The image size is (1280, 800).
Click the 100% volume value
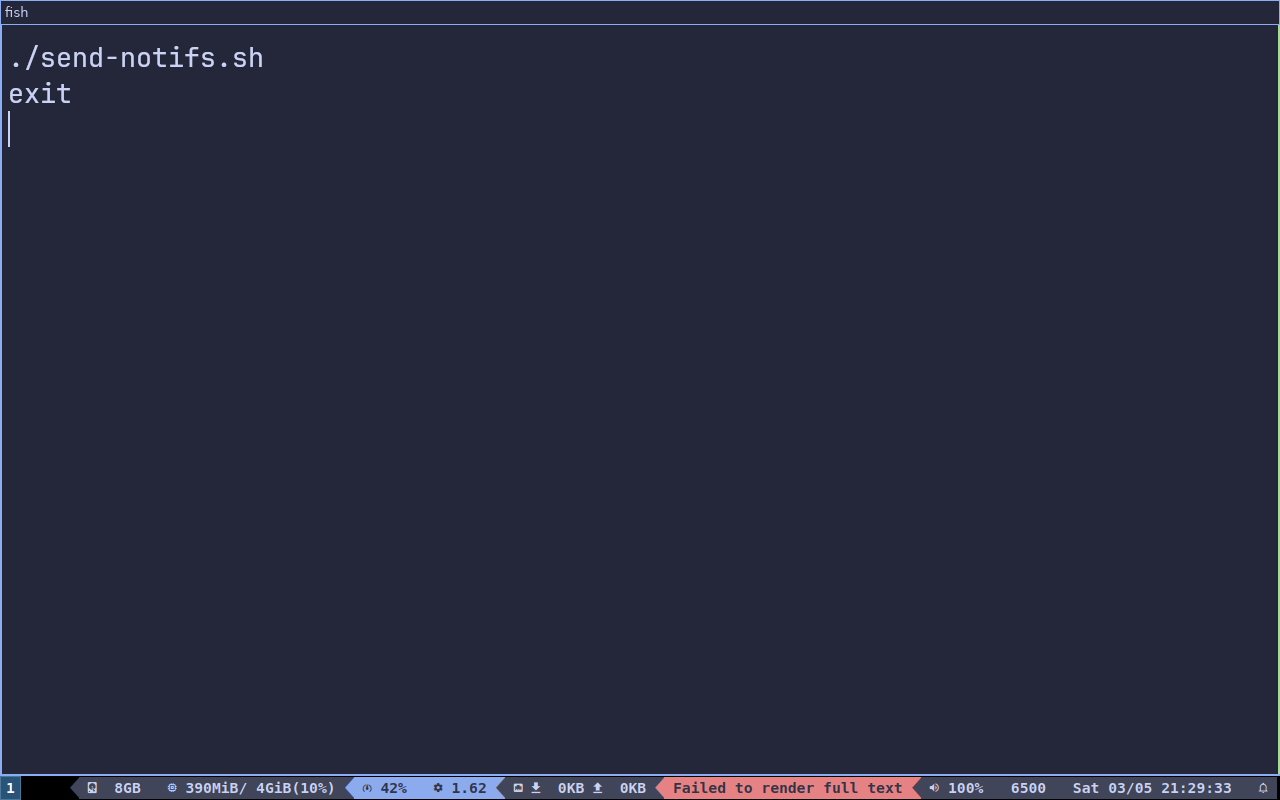[x=965, y=788]
